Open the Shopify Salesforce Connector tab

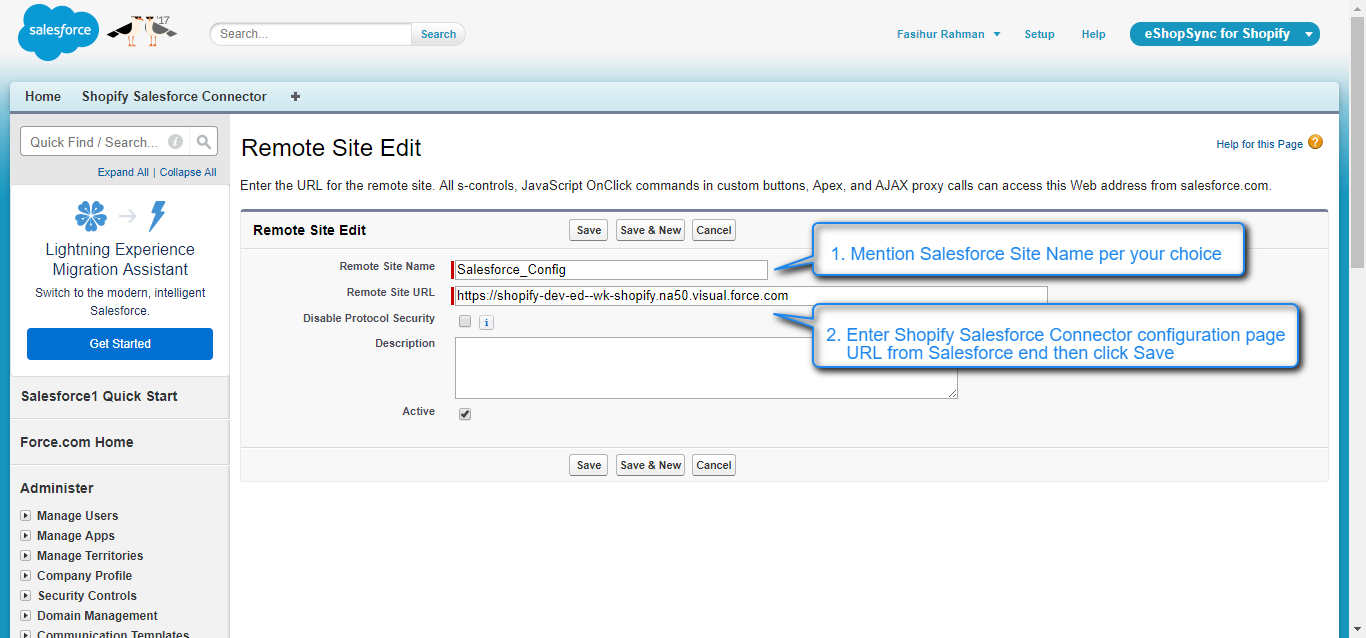point(174,97)
